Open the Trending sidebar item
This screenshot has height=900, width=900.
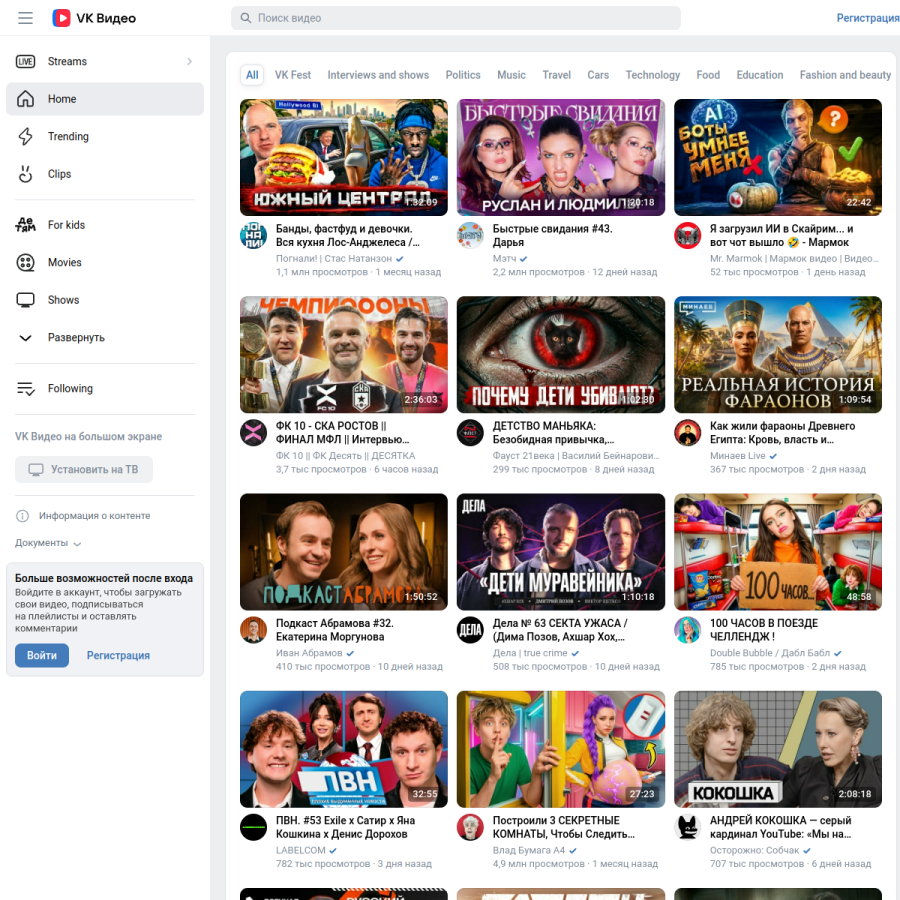(105, 136)
